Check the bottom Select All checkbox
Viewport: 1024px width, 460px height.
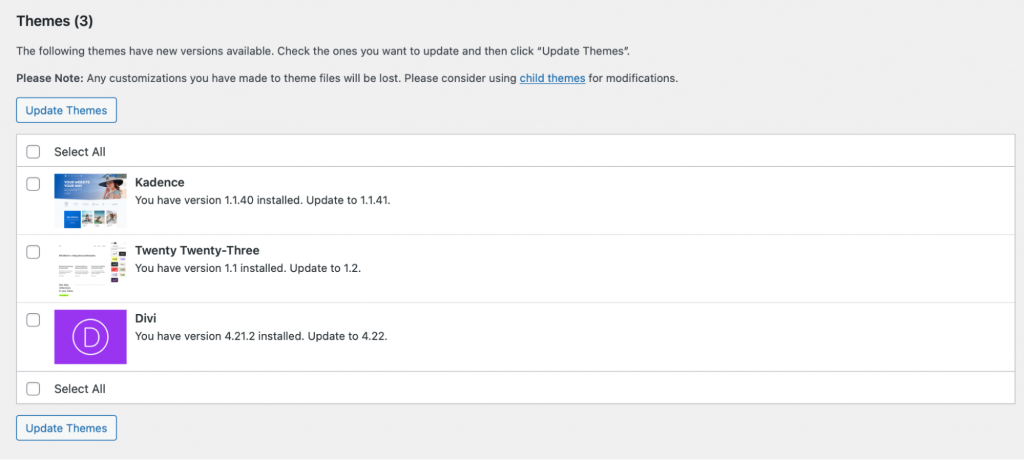[x=33, y=388]
